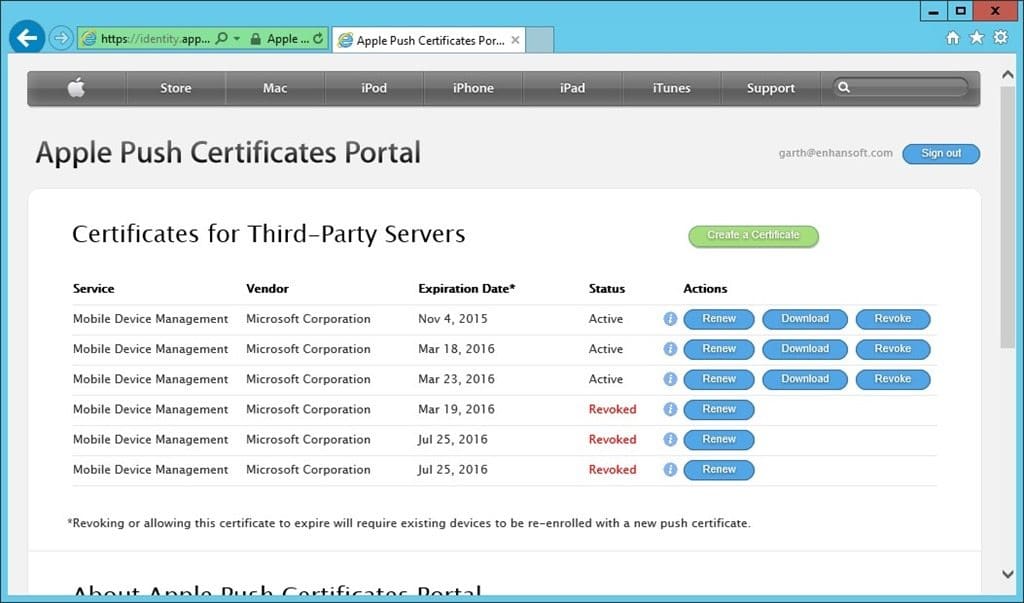The image size is (1024, 603).
Task: Click the Actions column header
Action: point(705,289)
